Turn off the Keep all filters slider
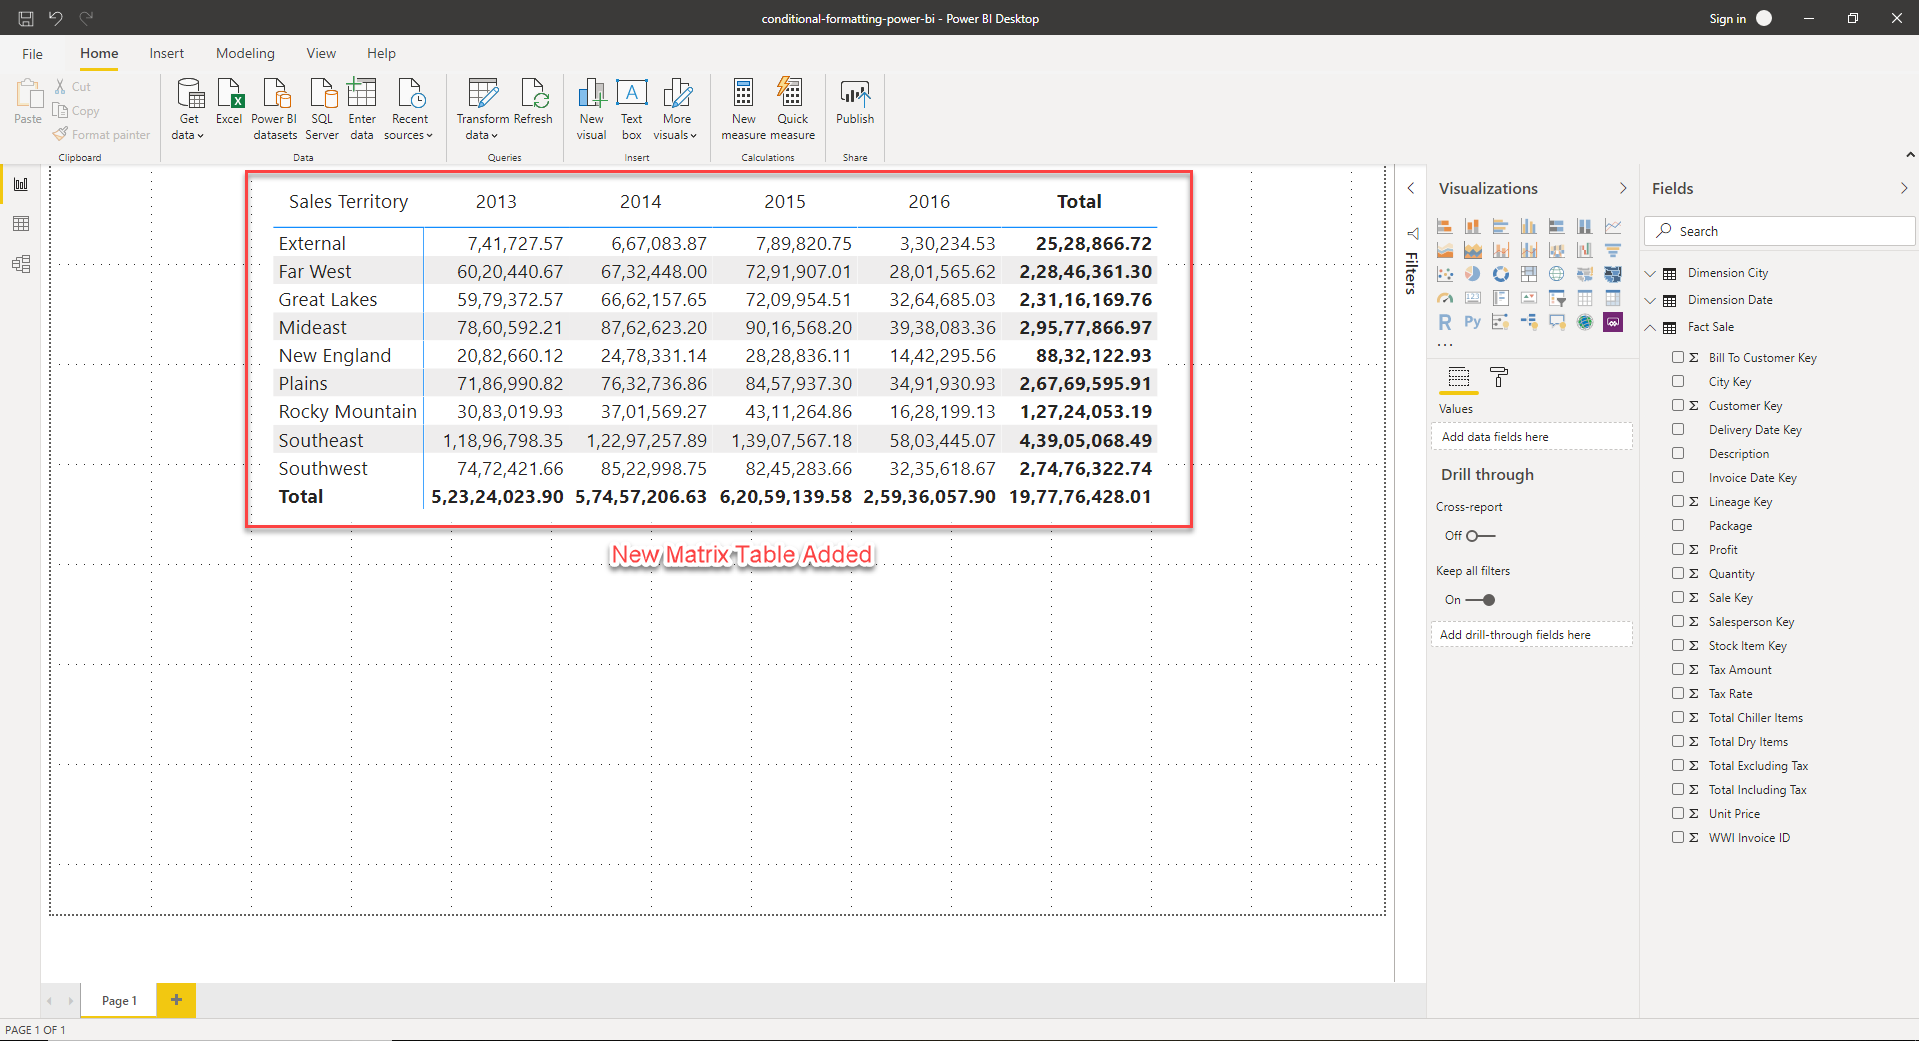This screenshot has width=1919, height=1041. (x=1487, y=600)
